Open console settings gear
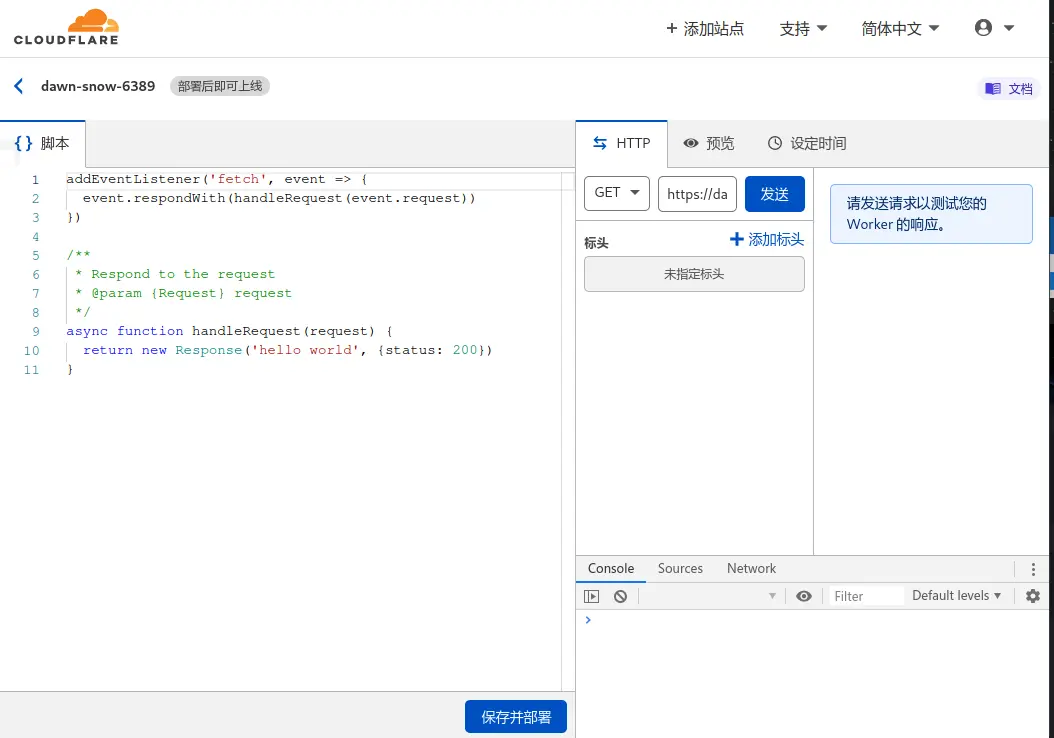Screen dimensions: 1054x738 coord(1033,596)
